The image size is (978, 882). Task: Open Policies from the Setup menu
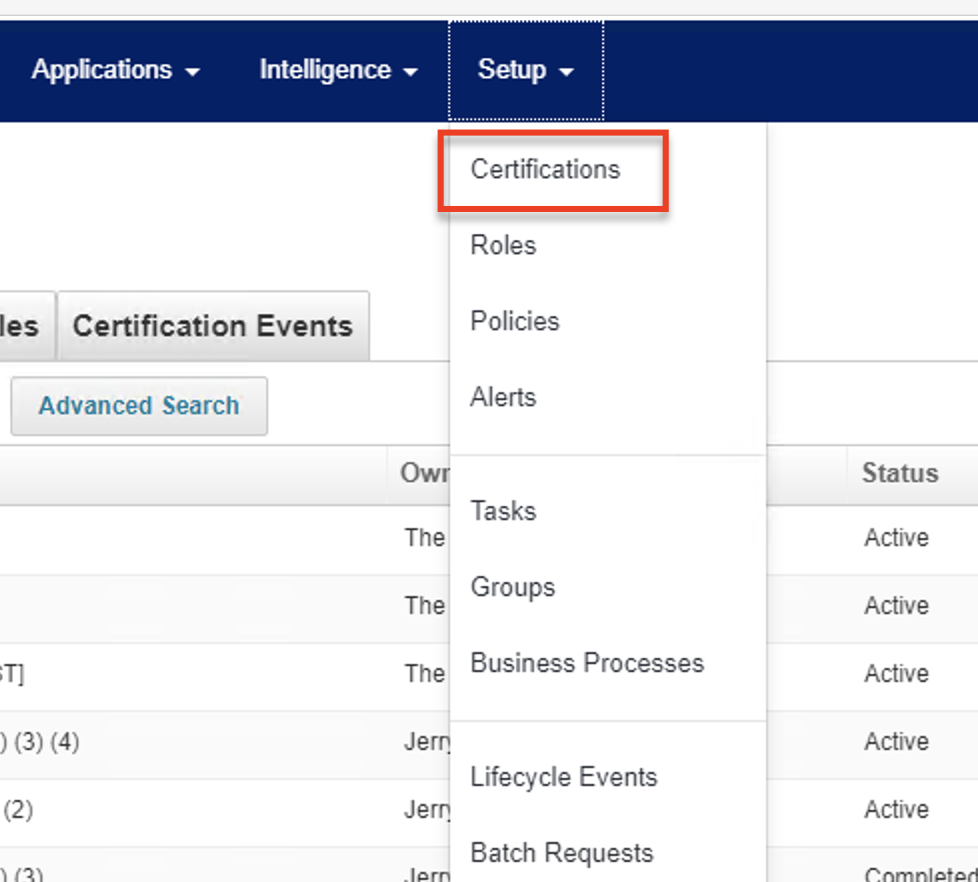[x=514, y=322]
